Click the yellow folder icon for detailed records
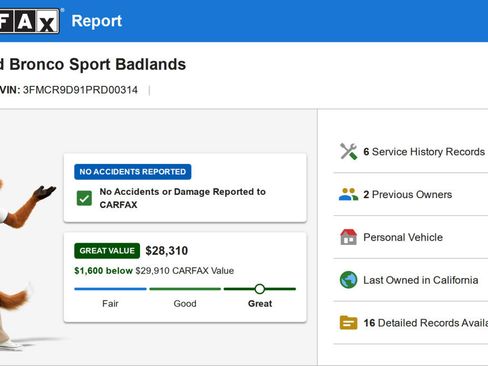Image resolution: width=488 pixels, height=366 pixels. 348,322
